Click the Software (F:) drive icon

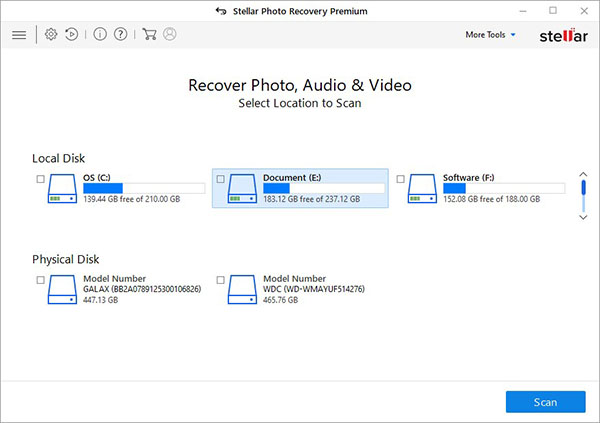422,188
